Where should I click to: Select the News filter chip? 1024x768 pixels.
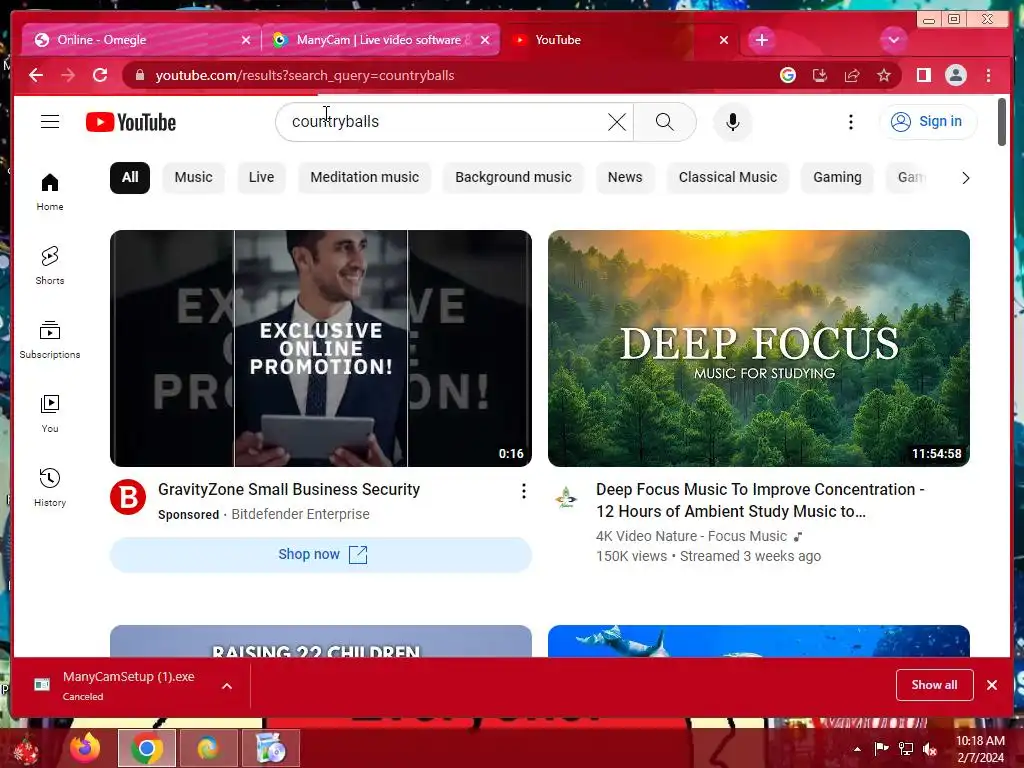(x=625, y=178)
